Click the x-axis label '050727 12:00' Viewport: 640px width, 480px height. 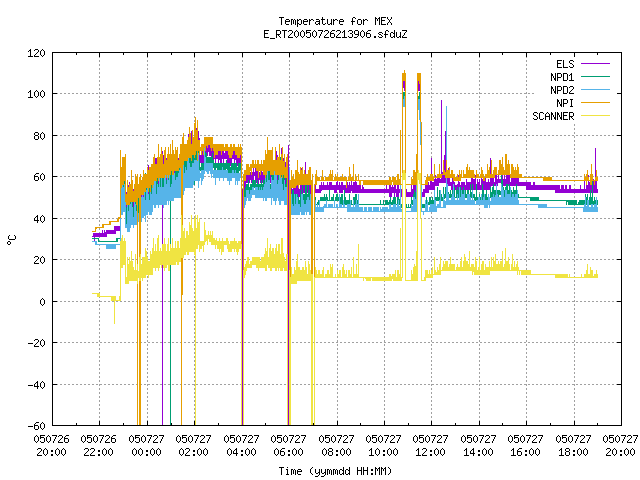coord(431,446)
